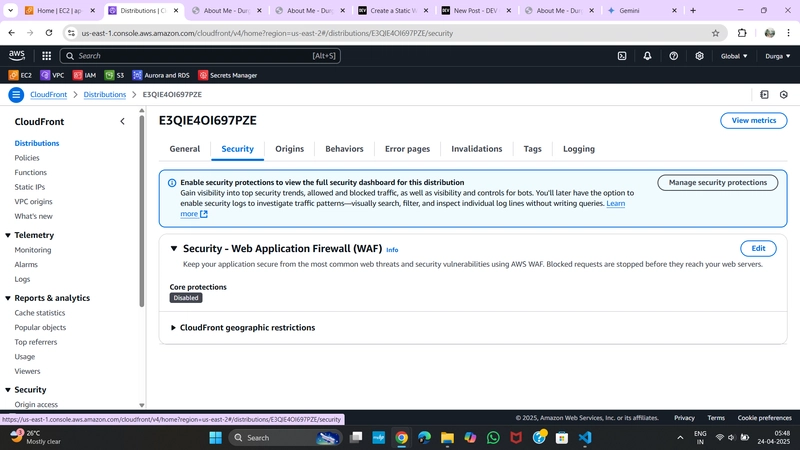Show hidden system tray icons
This screenshot has width=800, height=450.
click(680, 437)
